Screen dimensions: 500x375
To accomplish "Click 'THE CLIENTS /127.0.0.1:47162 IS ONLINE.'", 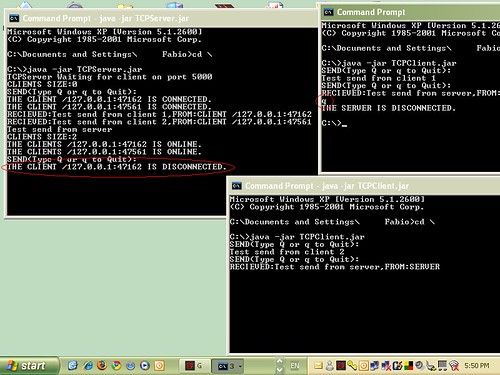I will [x=104, y=144].
